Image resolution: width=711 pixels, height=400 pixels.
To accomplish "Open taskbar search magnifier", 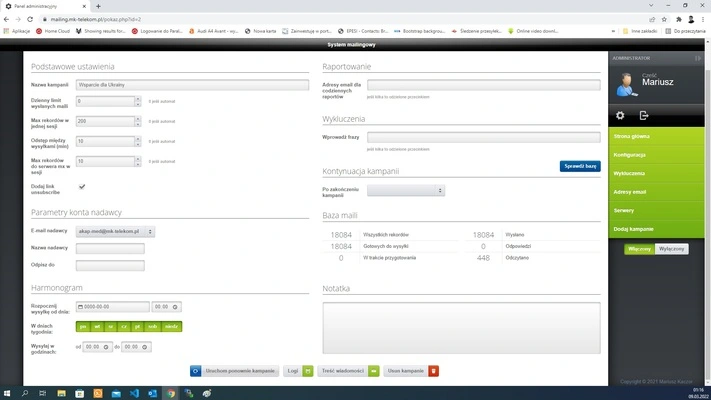I will (25, 393).
